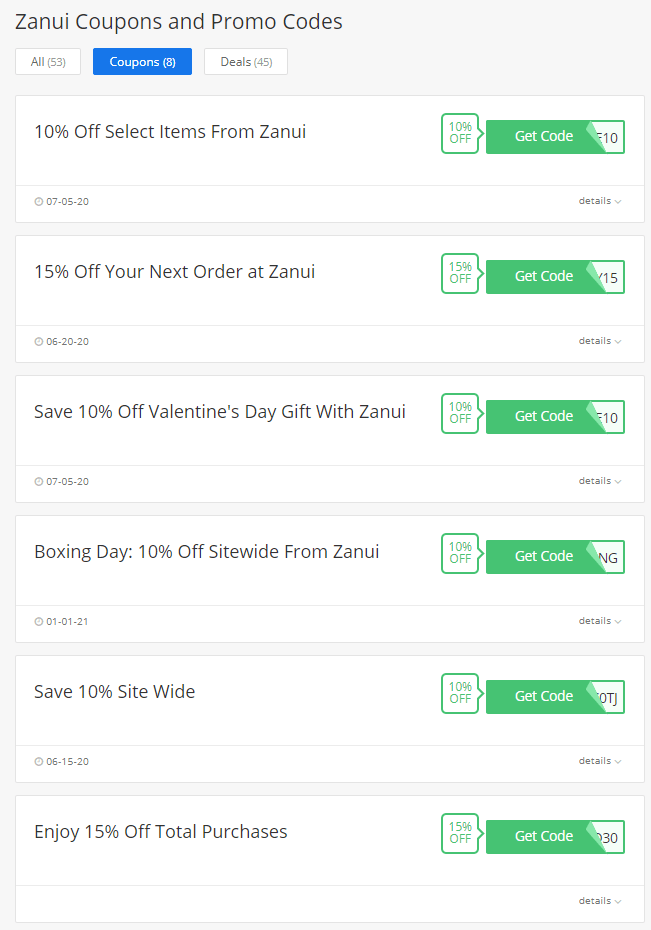Click the clock icon beside 06-20-20 date
Image resolution: width=651 pixels, height=930 pixels.
pyautogui.click(x=39, y=342)
